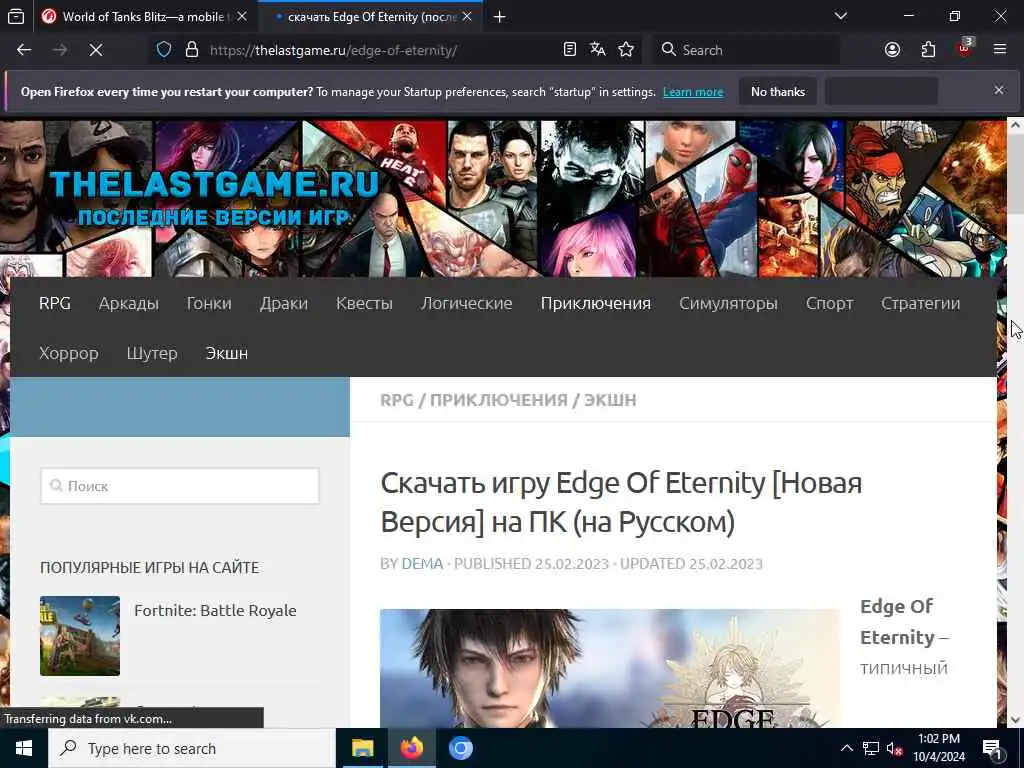
Task: Open Firefox application hamburger menu
Action: pyautogui.click(x=999, y=50)
